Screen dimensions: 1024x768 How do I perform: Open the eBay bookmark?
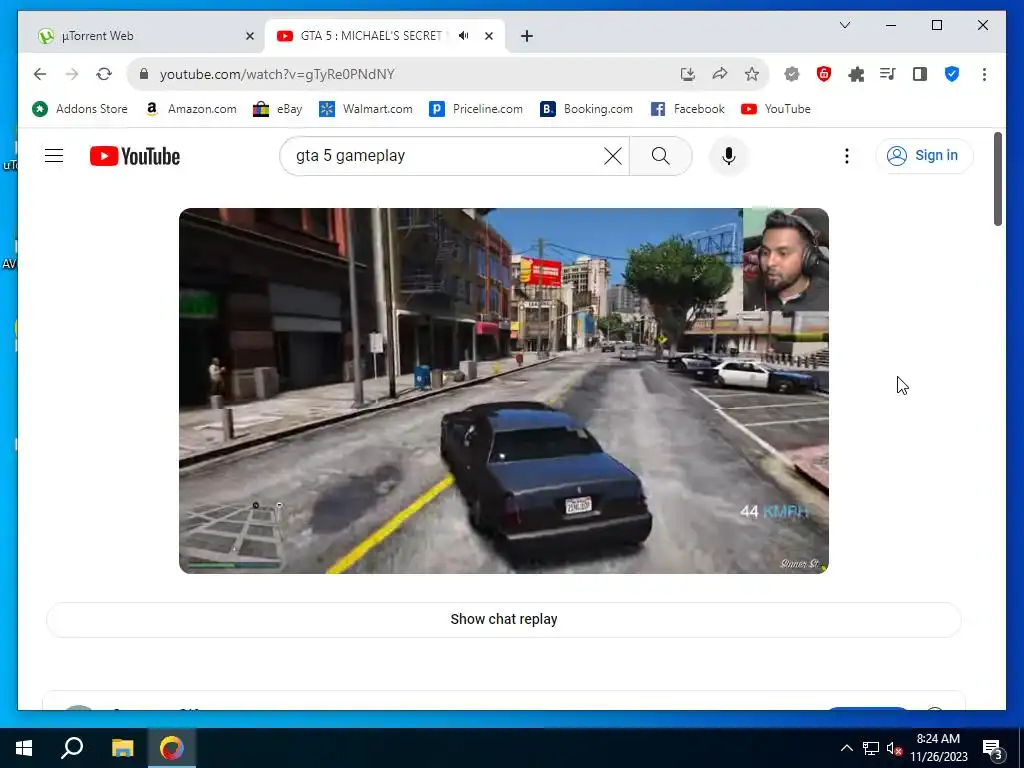click(x=278, y=109)
